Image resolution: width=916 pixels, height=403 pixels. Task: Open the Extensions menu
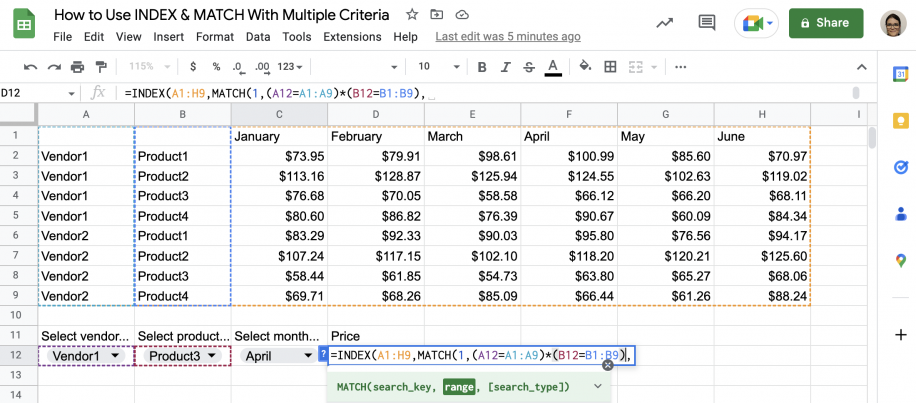pyautogui.click(x=352, y=37)
